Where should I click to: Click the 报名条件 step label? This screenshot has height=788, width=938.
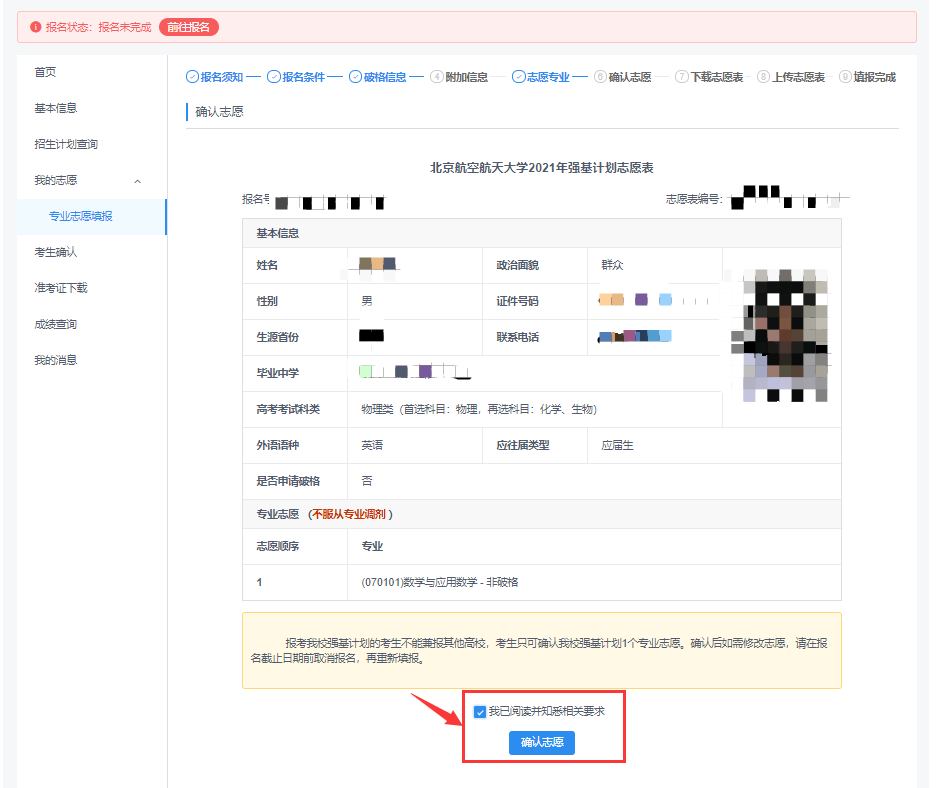(x=303, y=77)
